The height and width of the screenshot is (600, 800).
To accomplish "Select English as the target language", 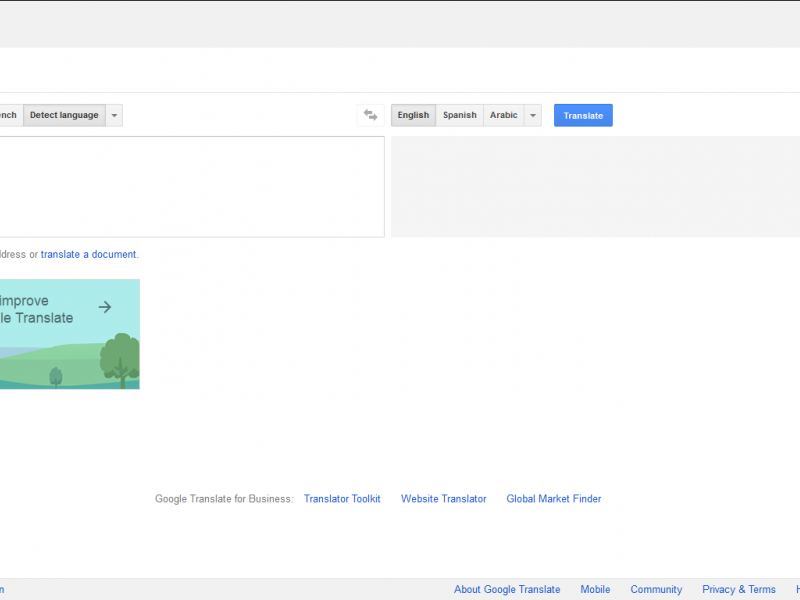I will [x=413, y=115].
